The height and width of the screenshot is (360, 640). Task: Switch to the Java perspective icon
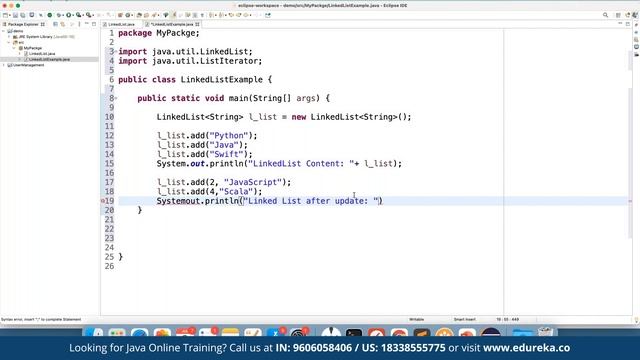pos(636,15)
